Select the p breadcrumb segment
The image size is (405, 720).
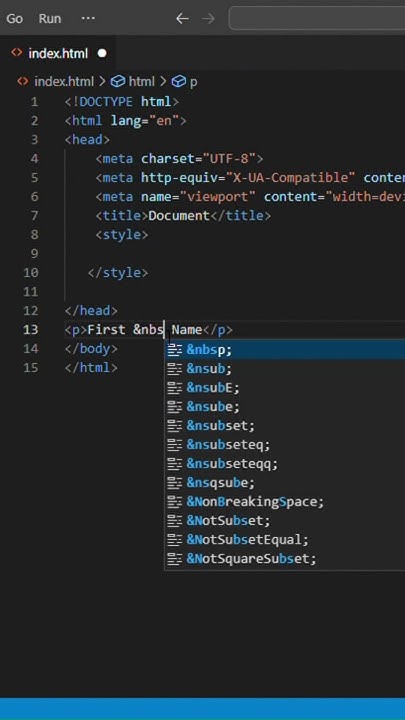point(194,82)
